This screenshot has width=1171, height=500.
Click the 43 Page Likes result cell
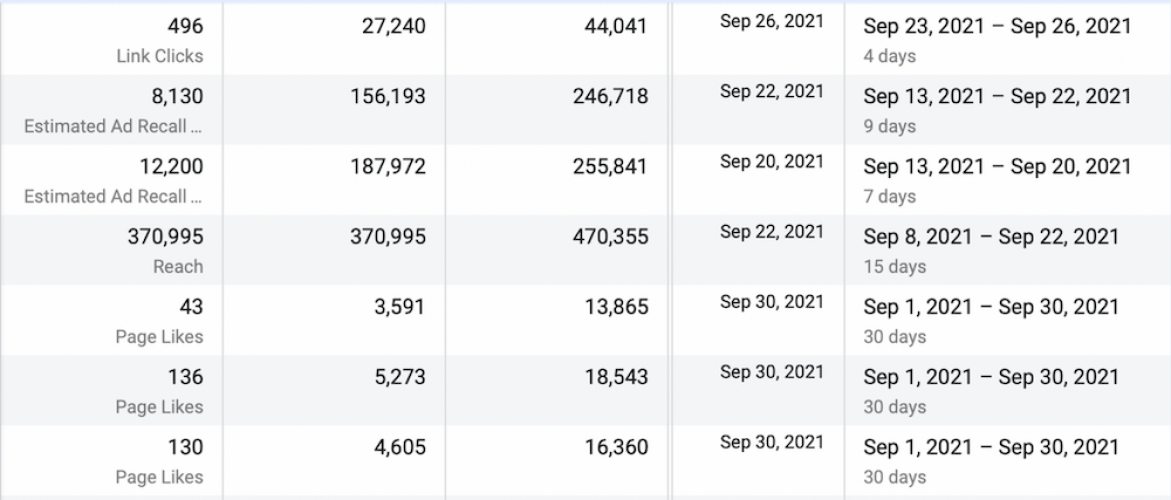point(160,320)
